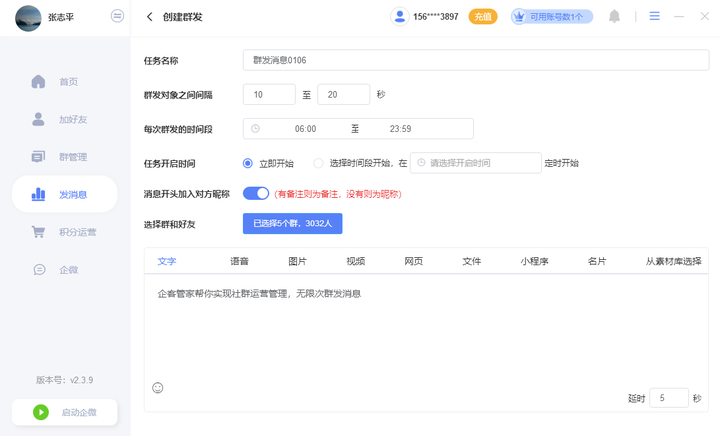Screen dimensions: 720x436
Task: Click the chat bubble icon for 企微
Action: (x=39, y=269)
